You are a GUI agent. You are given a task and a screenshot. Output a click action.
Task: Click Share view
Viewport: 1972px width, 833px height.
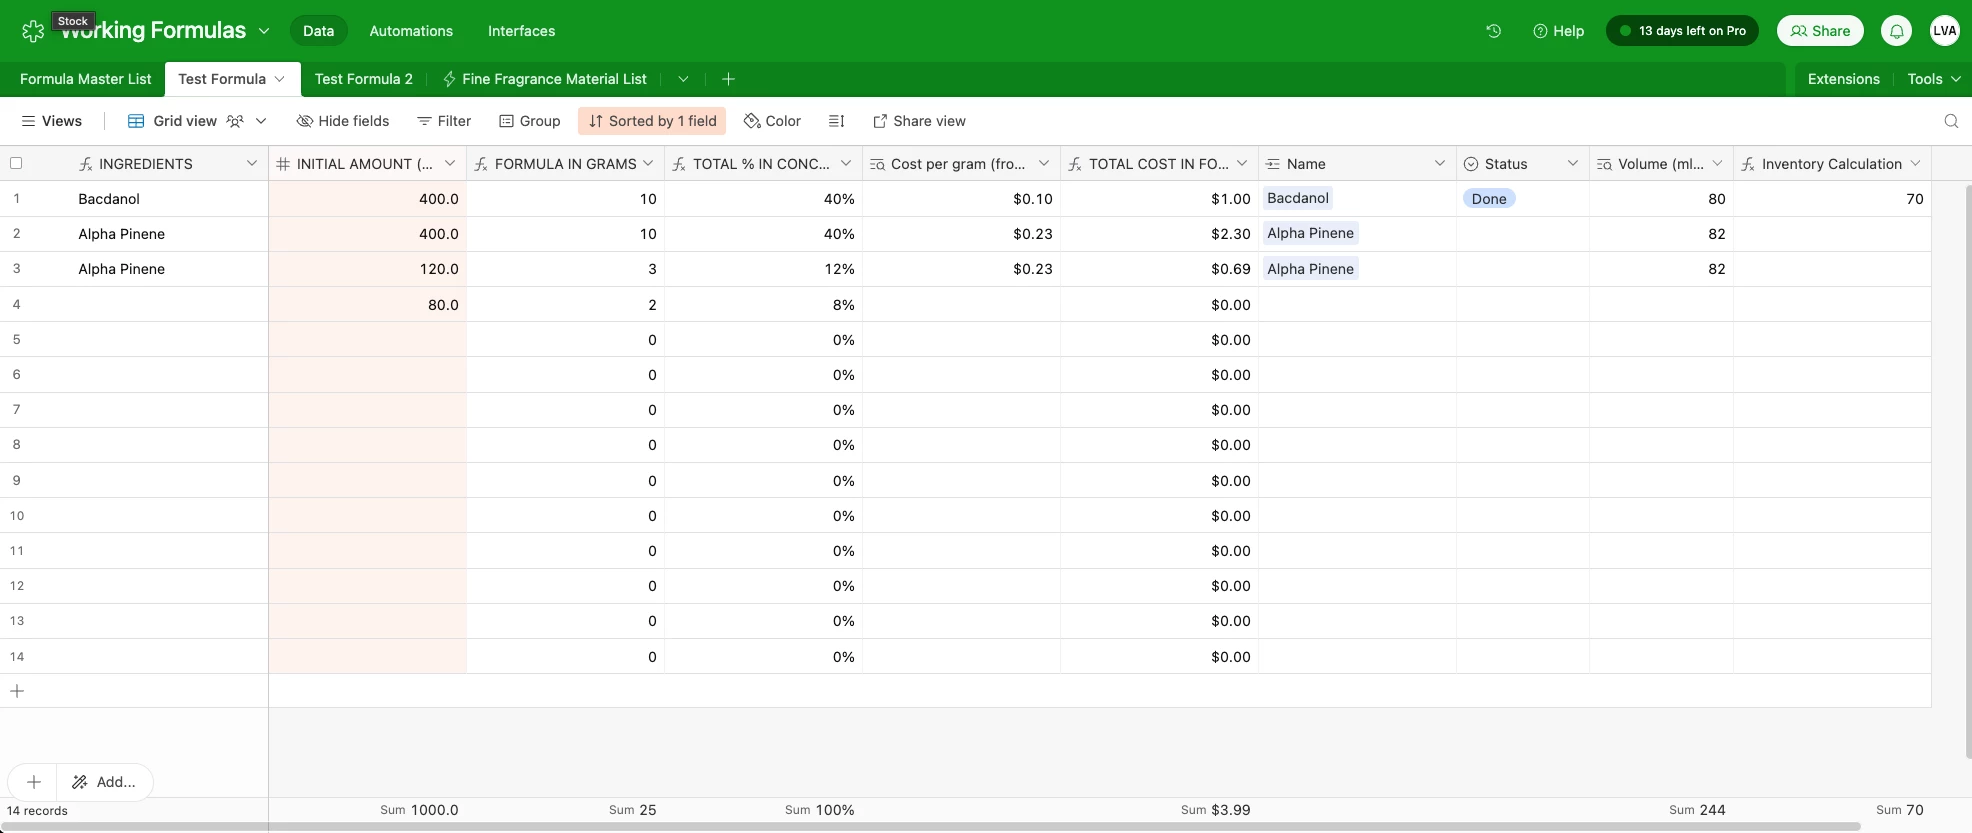tap(919, 121)
